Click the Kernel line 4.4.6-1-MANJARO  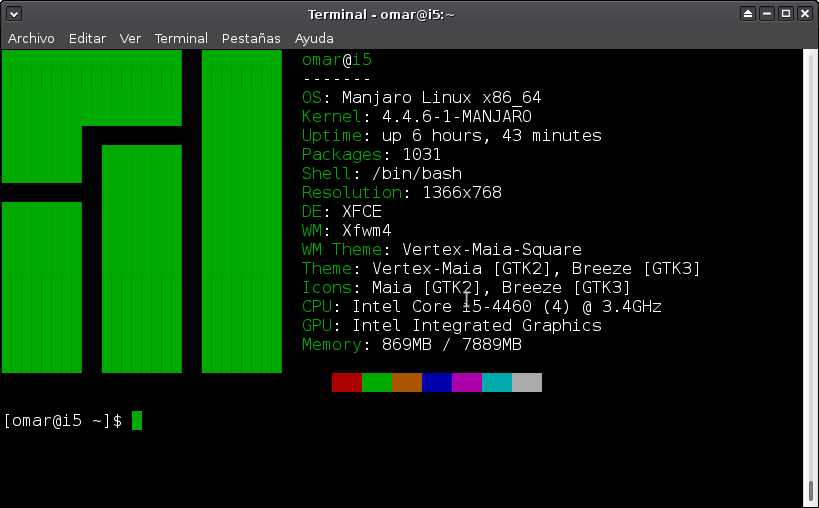(417, 116)
